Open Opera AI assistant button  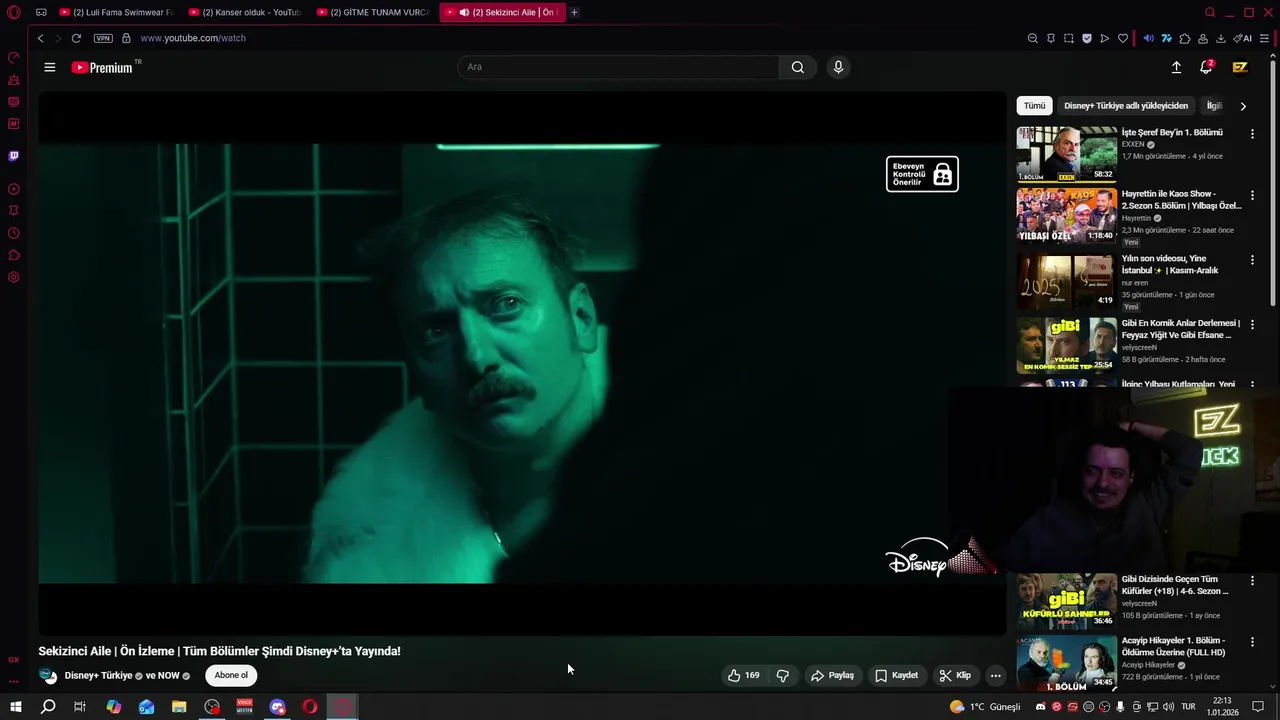[x=1243, y=38]
